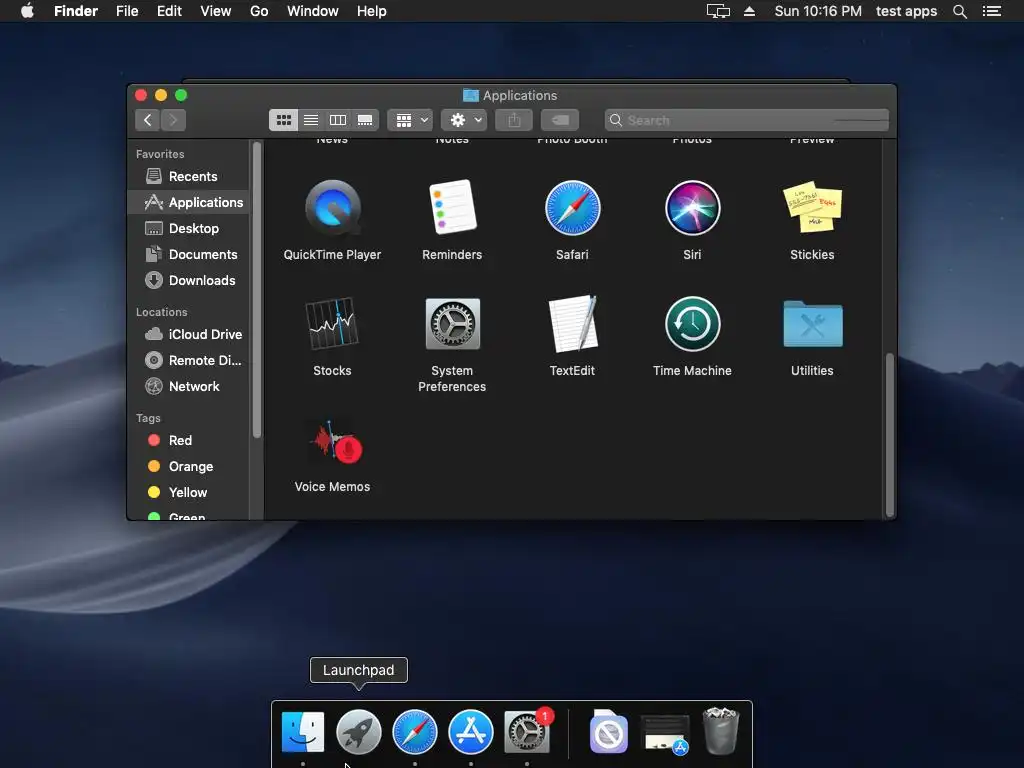
Task: Click the file list vertical scrollbar
Action: pos(889,434)
